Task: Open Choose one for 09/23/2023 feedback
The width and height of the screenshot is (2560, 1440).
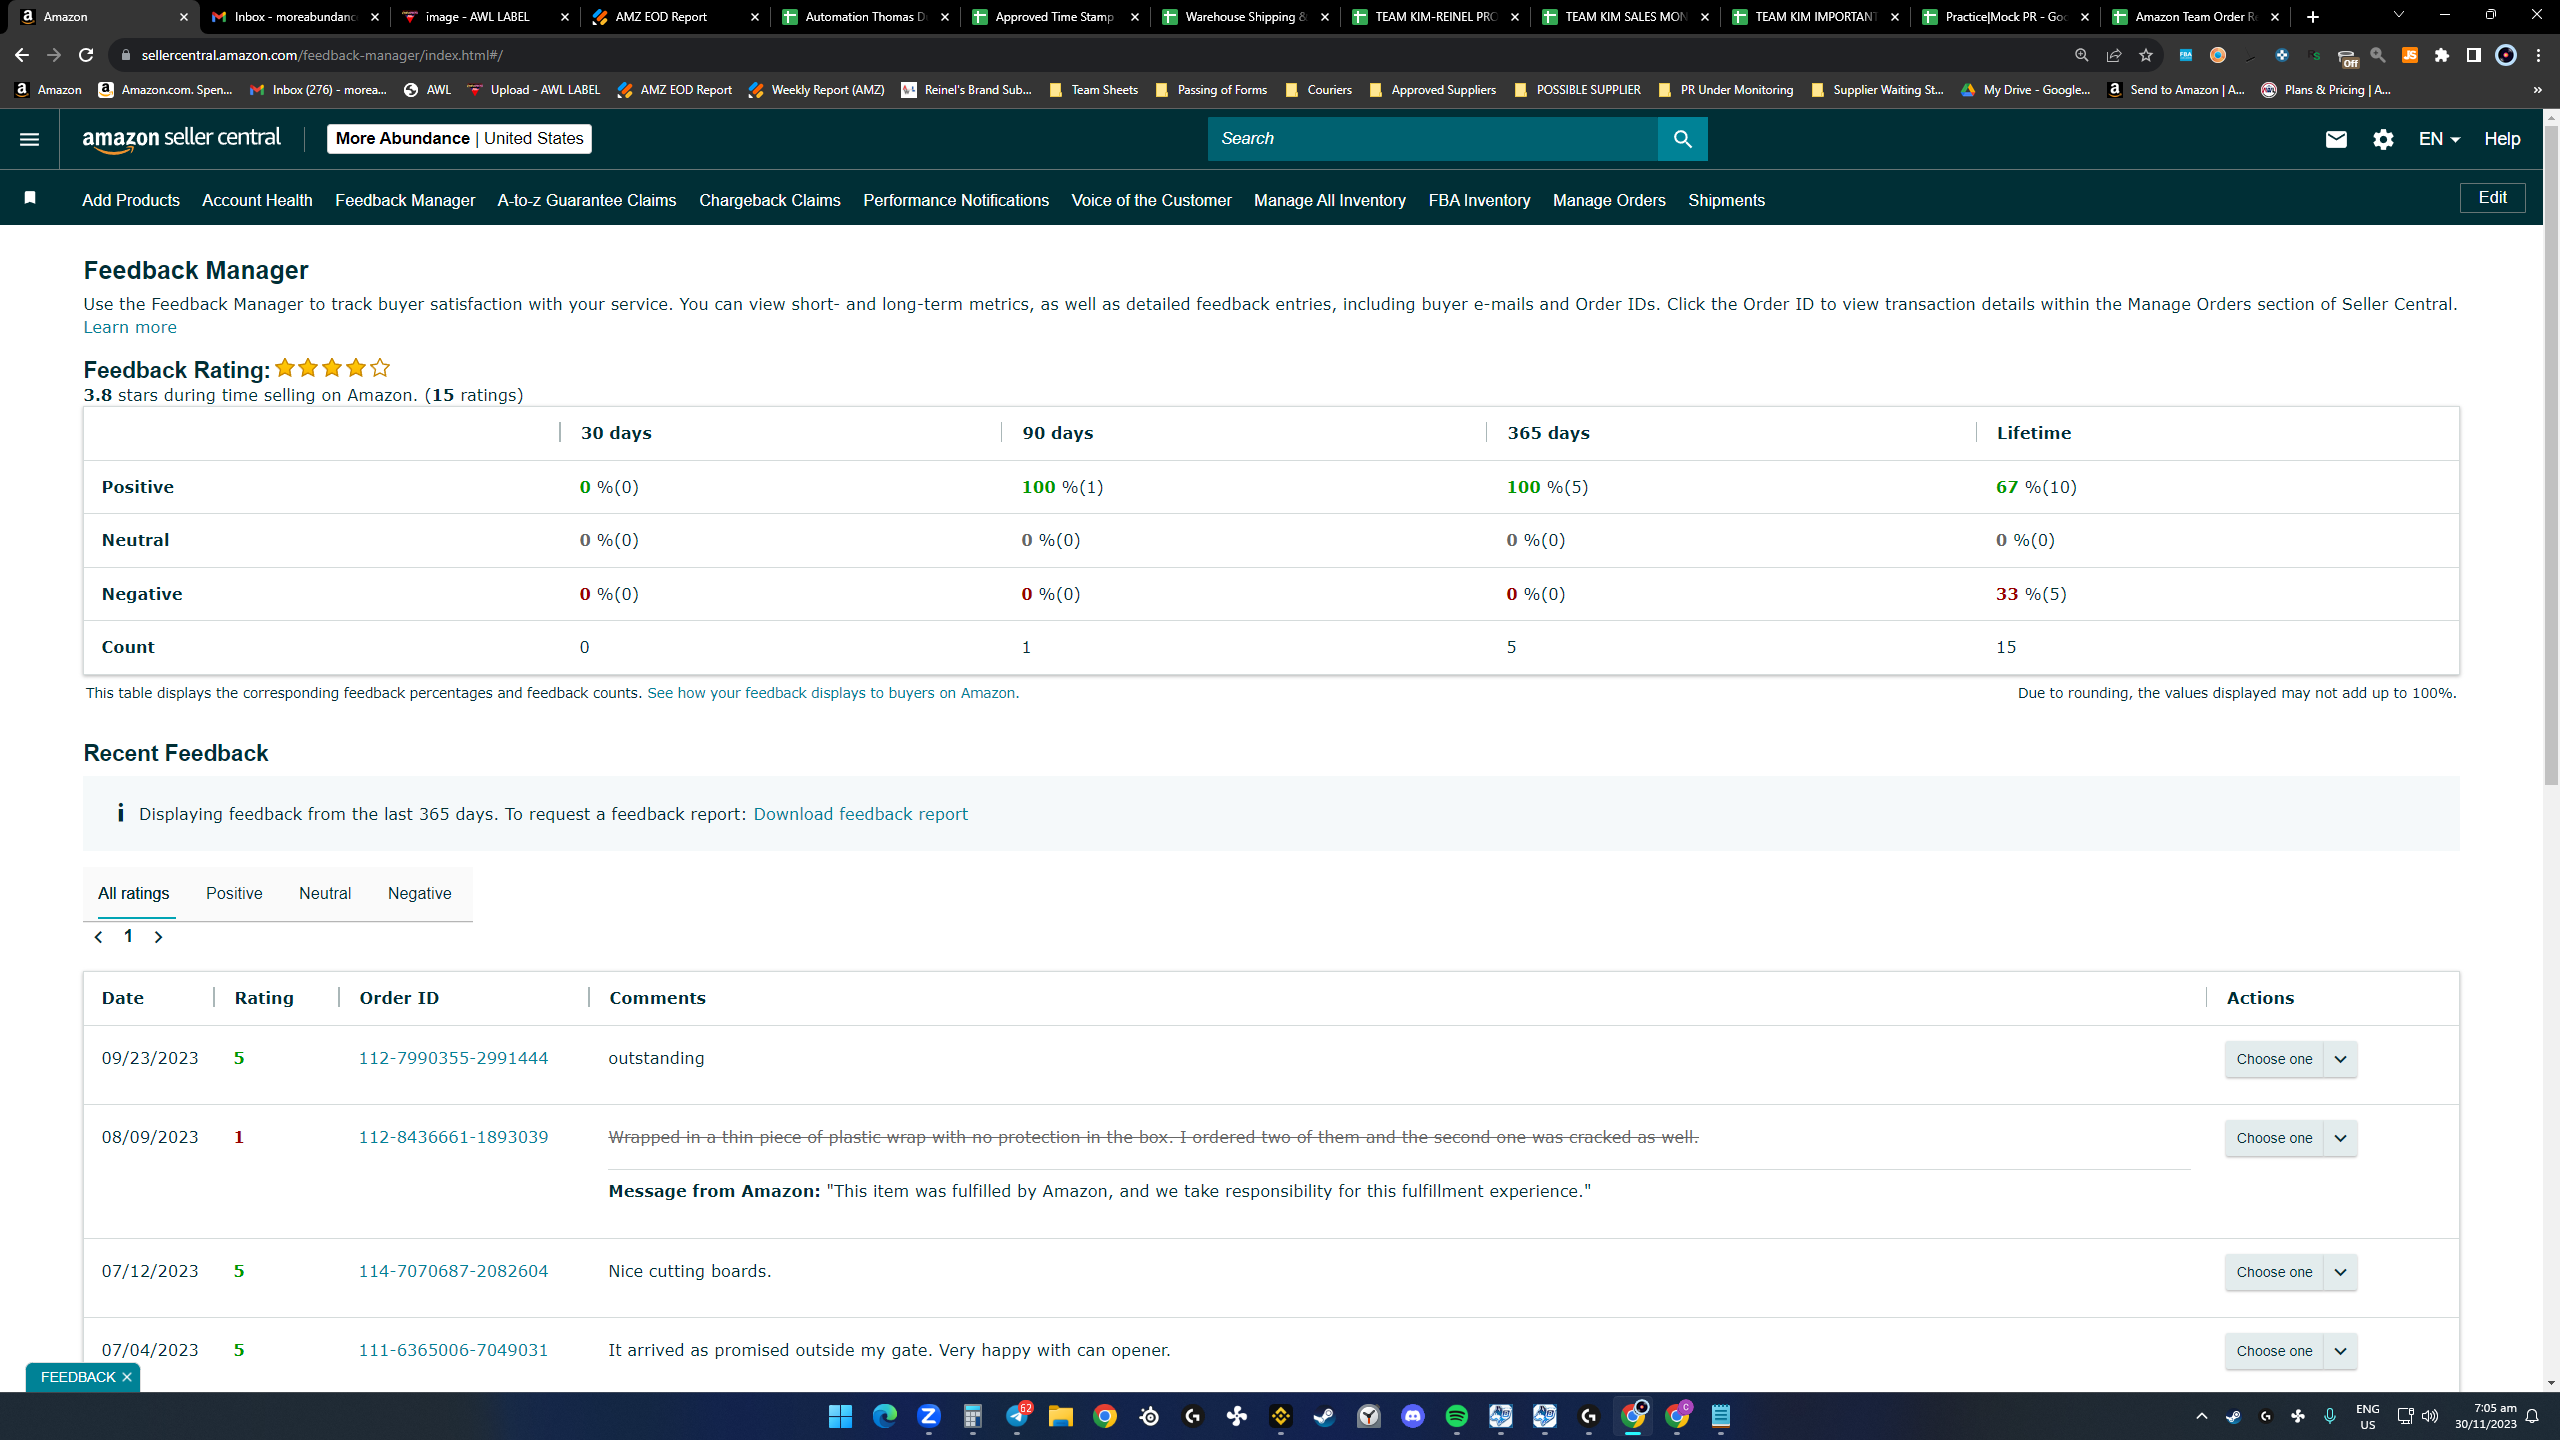Action: point(2290,1059)
